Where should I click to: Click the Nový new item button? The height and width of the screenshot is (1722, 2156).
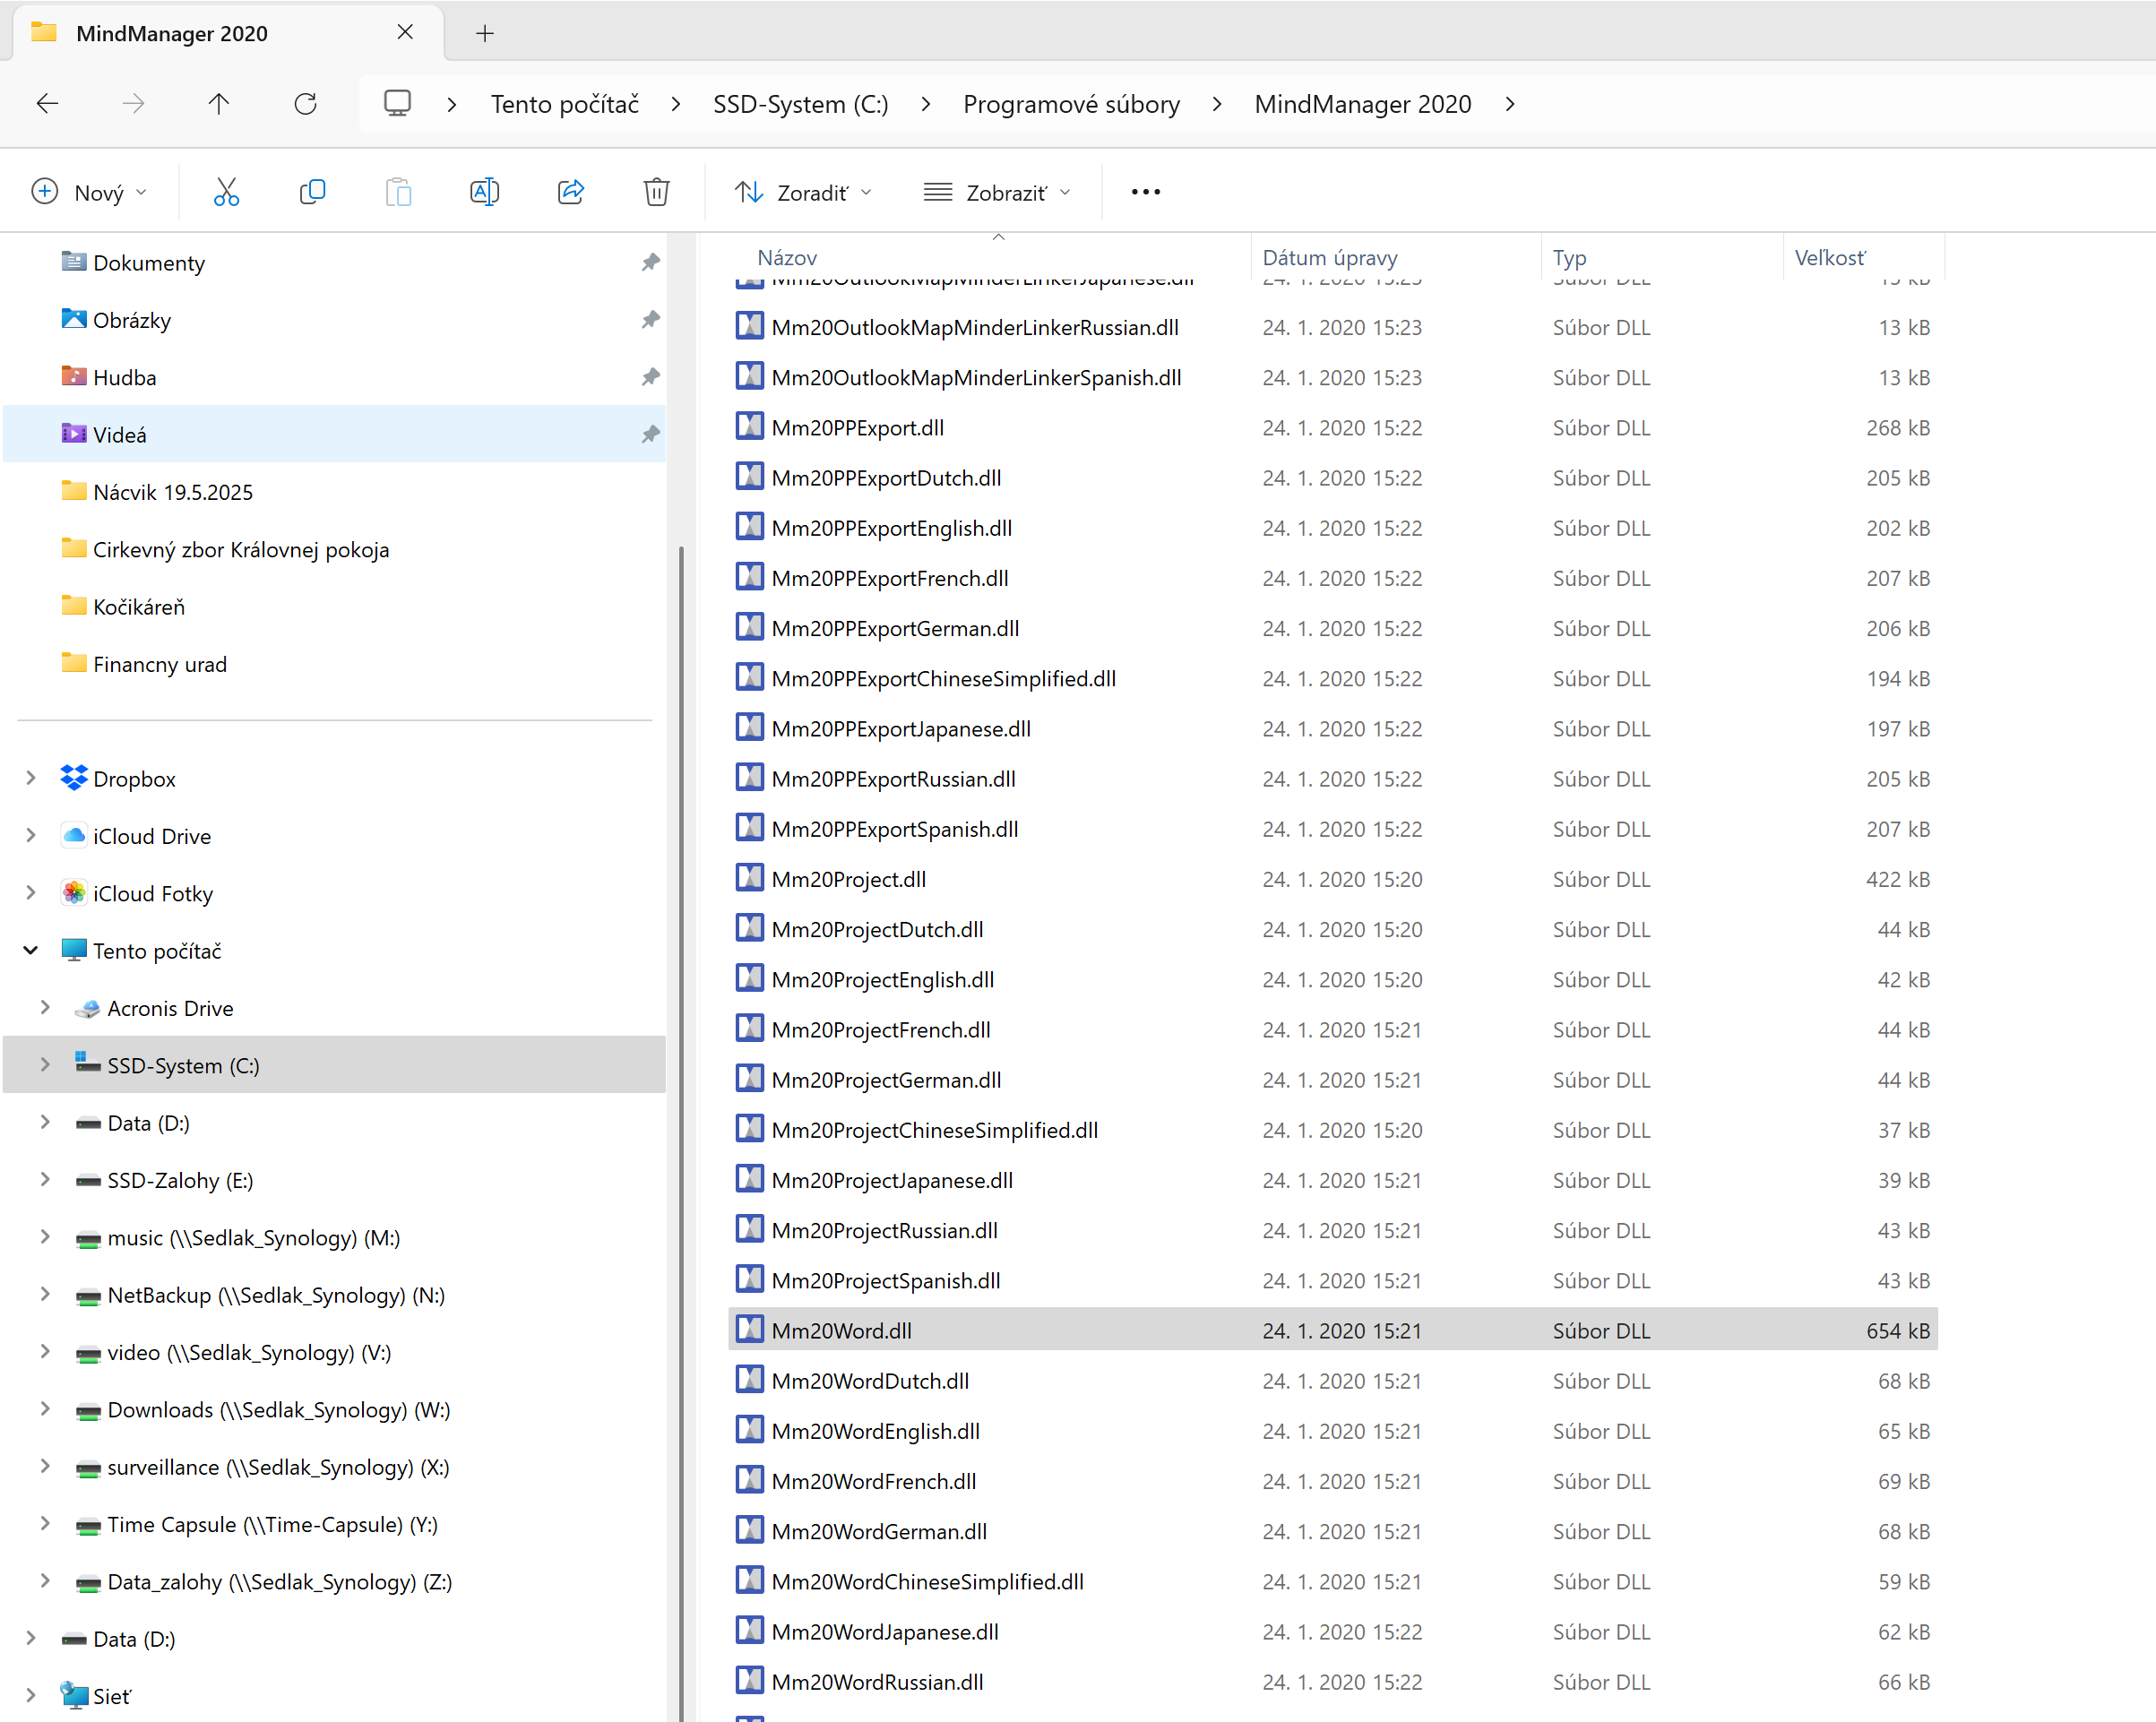[x=89, y=192]
